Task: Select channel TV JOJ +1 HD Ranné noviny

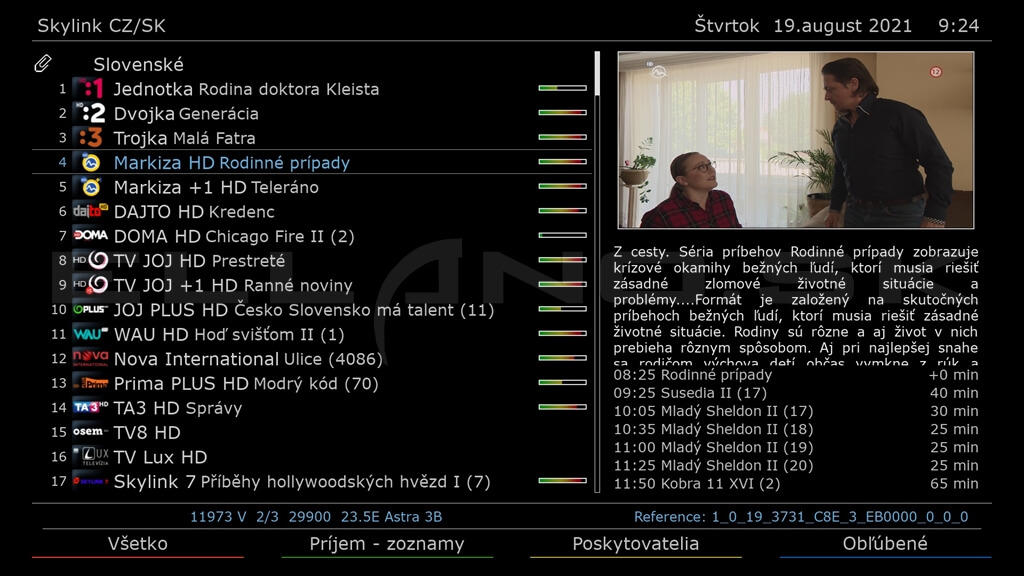Action: pyautogui.click(x=312, y=285)
